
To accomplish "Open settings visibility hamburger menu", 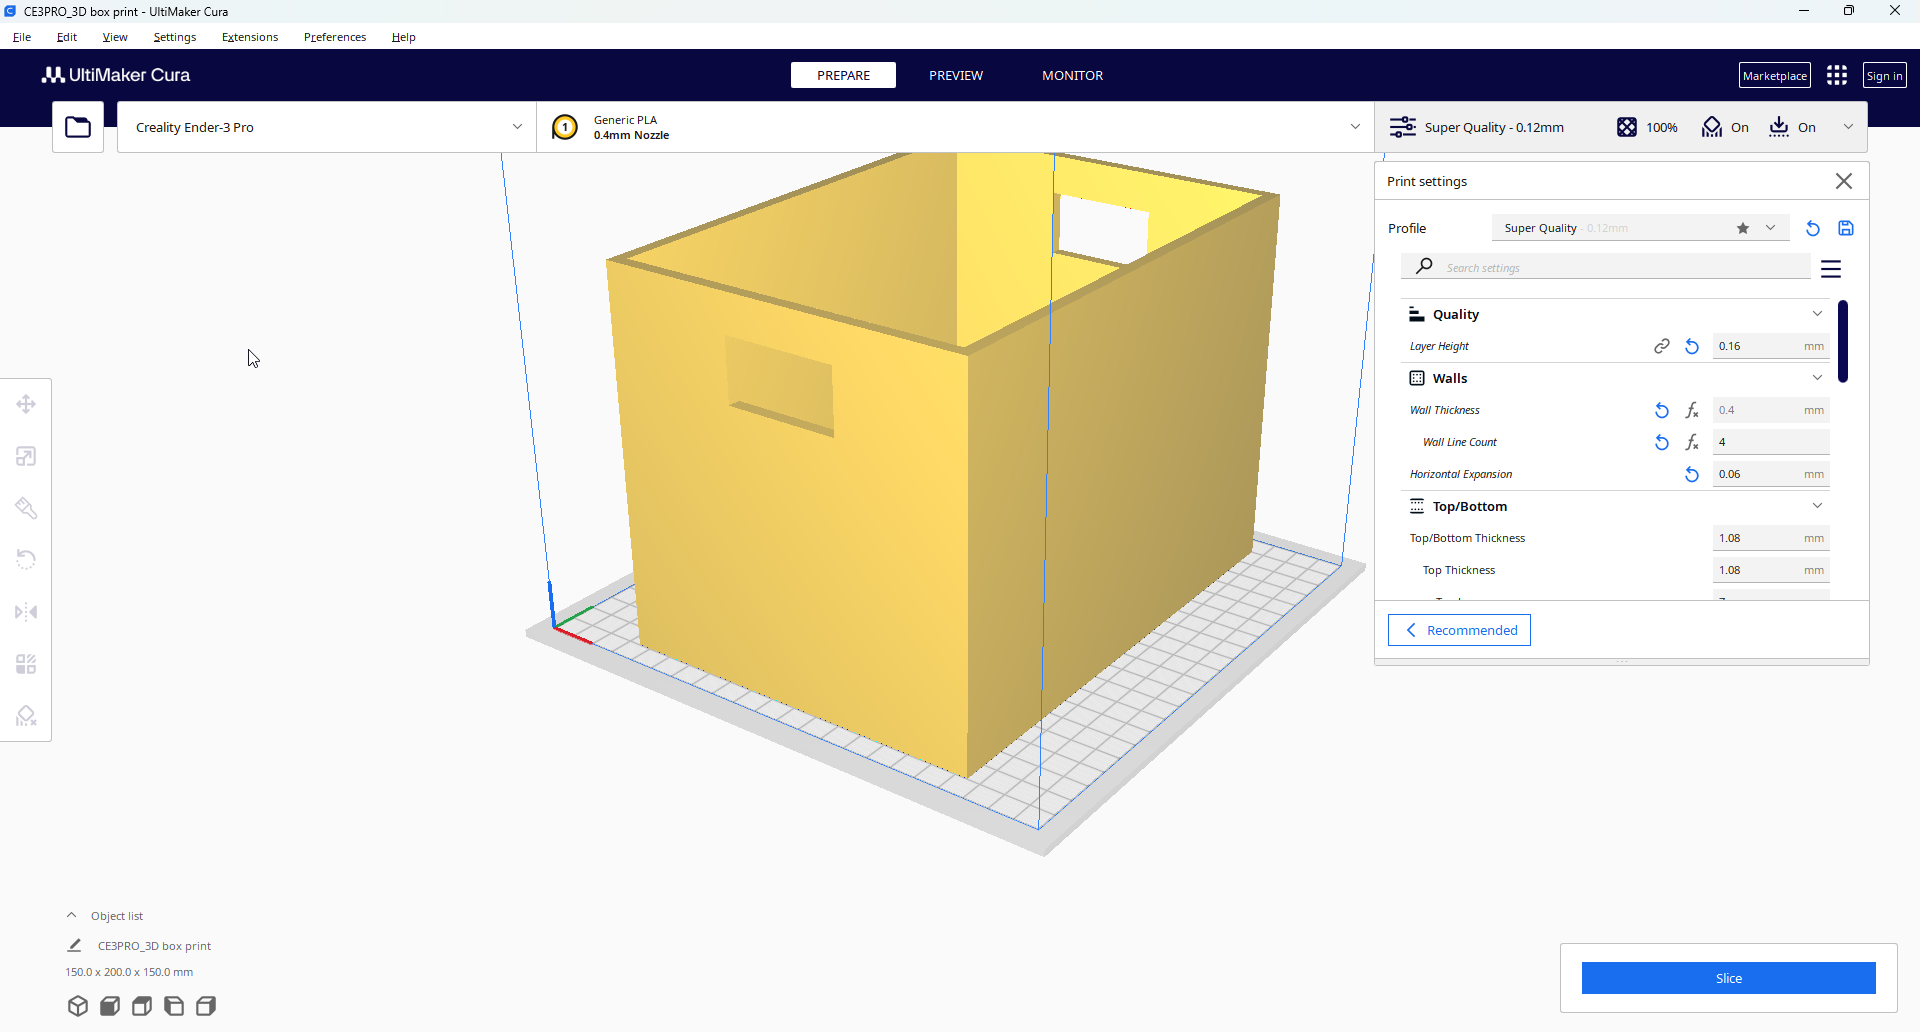I will [x=1831, y=269].
